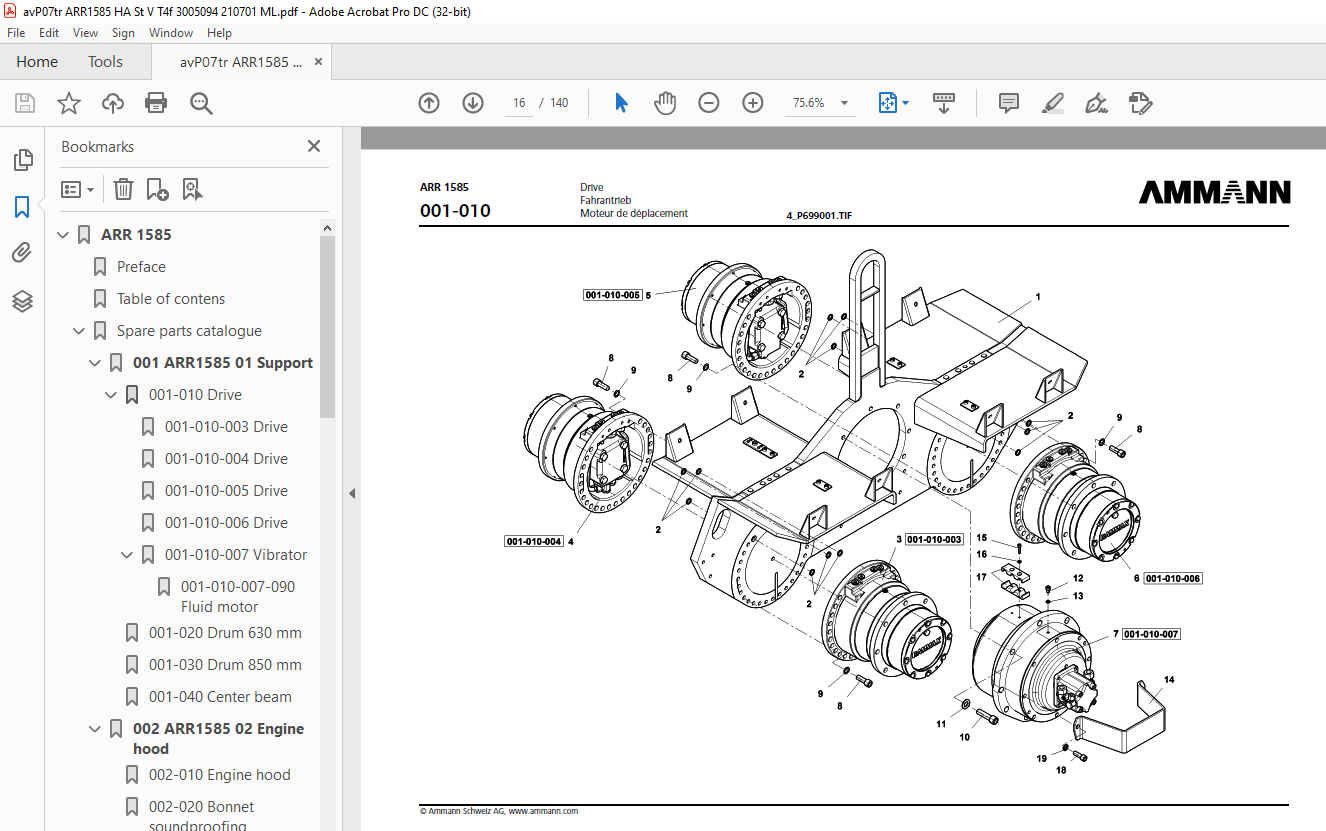Viewport: 1326px width, 831px height.
Task: Open the sign document tool
Action: (x=1096, y=103)
